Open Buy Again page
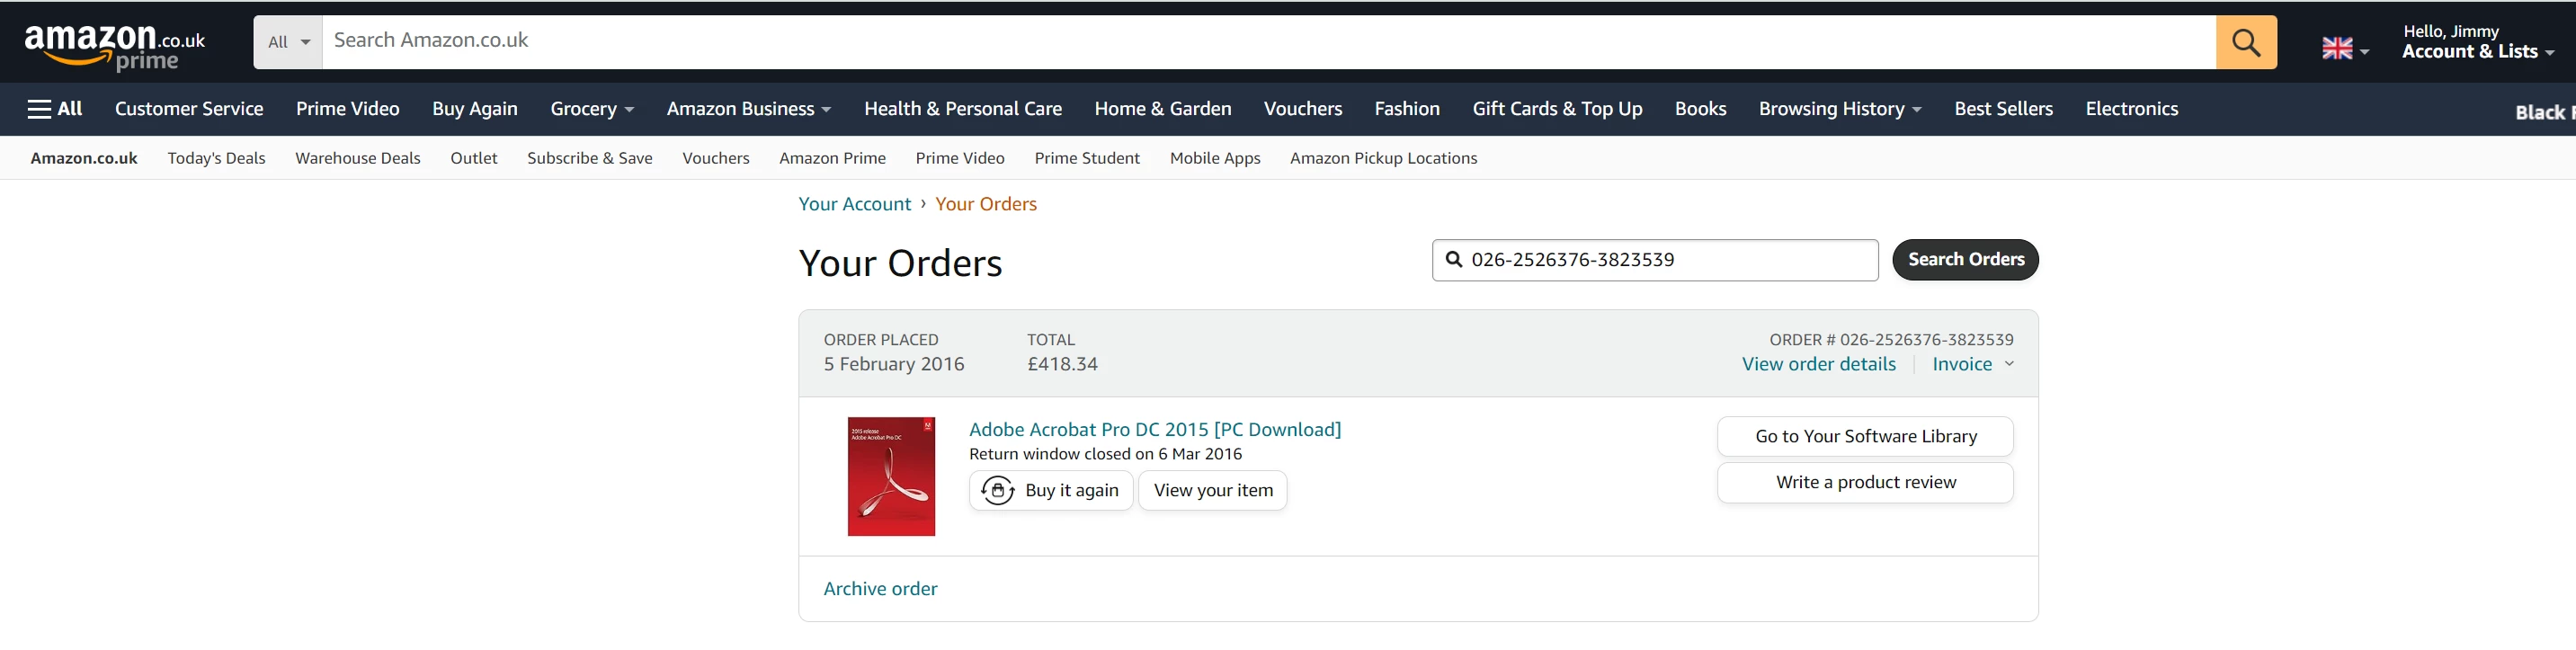Image resolution: width=2576 pixels, height=650 pixels. [475, 109]
